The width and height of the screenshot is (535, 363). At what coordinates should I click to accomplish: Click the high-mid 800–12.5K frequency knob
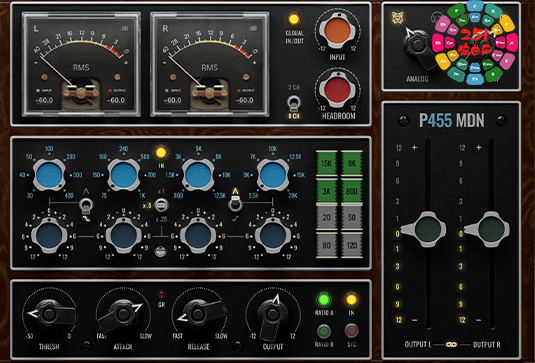tap(198, 175)
